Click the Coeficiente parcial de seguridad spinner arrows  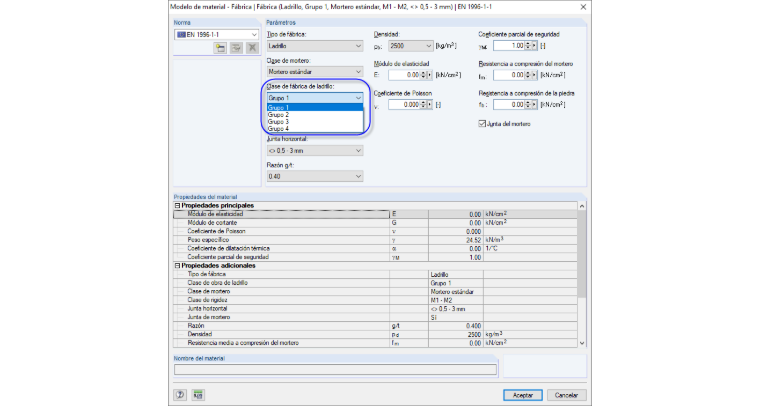click(x=528, y=46)
